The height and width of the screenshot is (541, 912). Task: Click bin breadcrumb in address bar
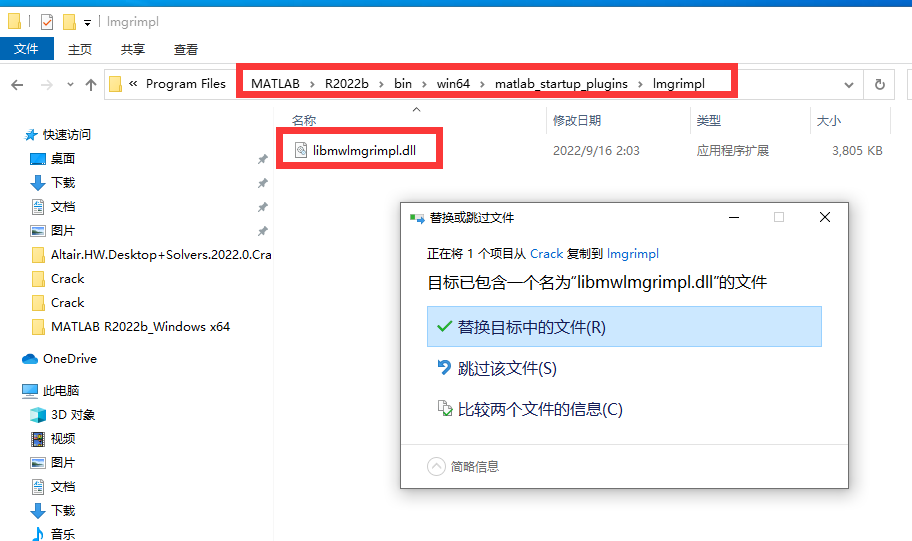click(x=402, y=84)
